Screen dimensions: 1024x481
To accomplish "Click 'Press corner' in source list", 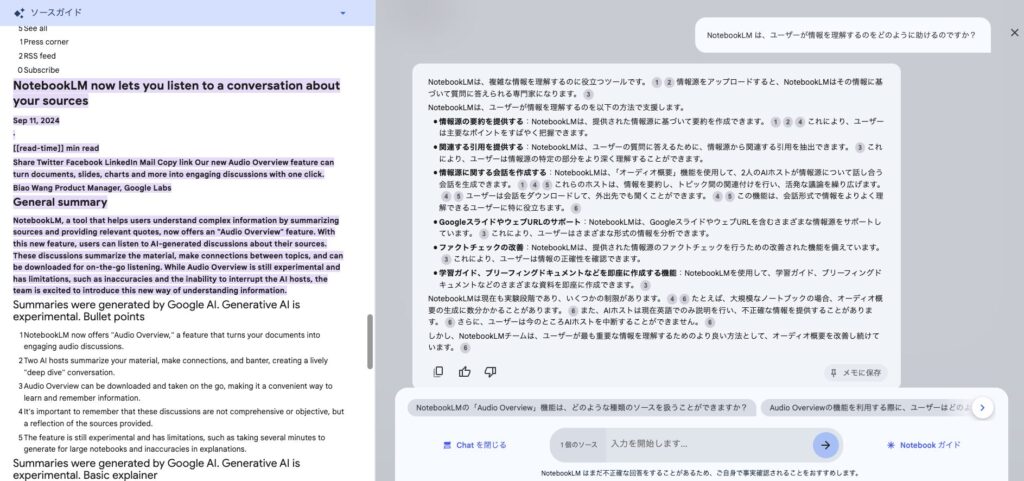I will (46, 42).
